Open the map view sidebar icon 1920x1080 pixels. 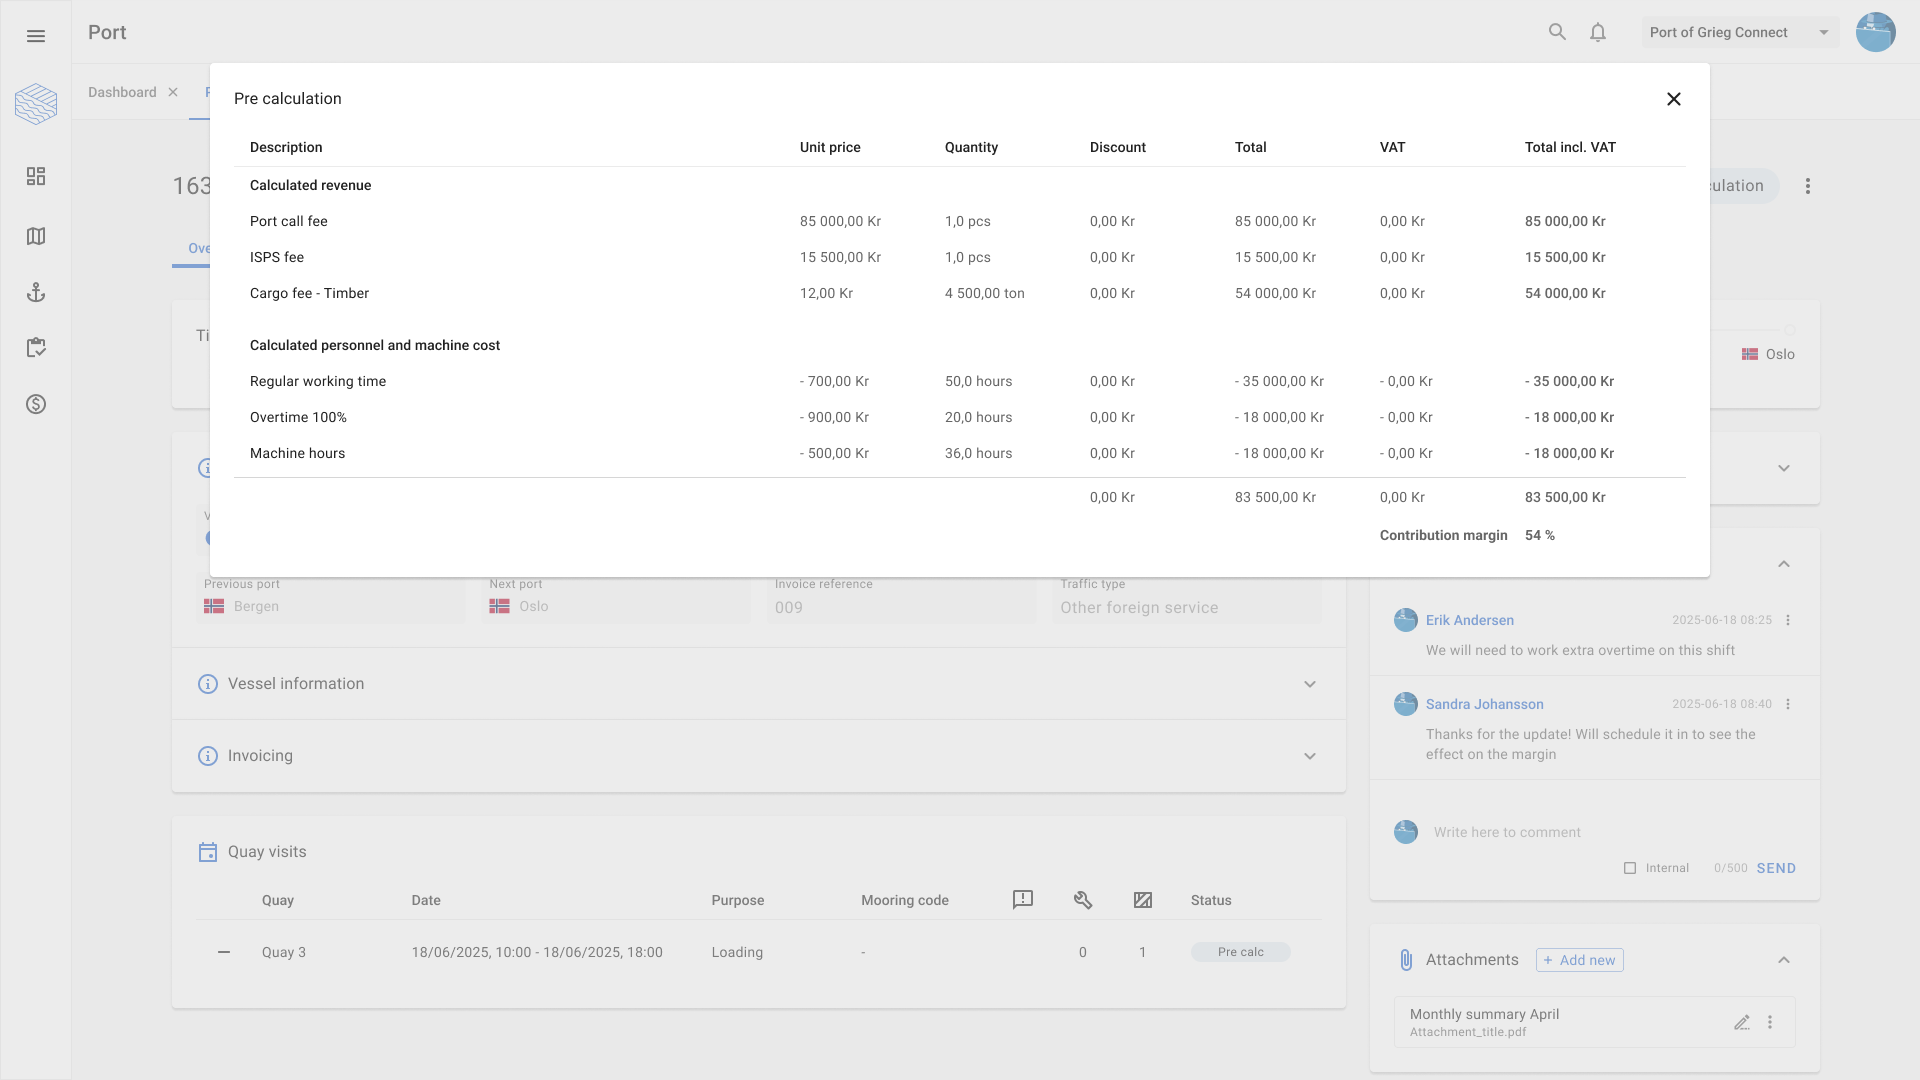pyautogui.click(x=36, y=236)
